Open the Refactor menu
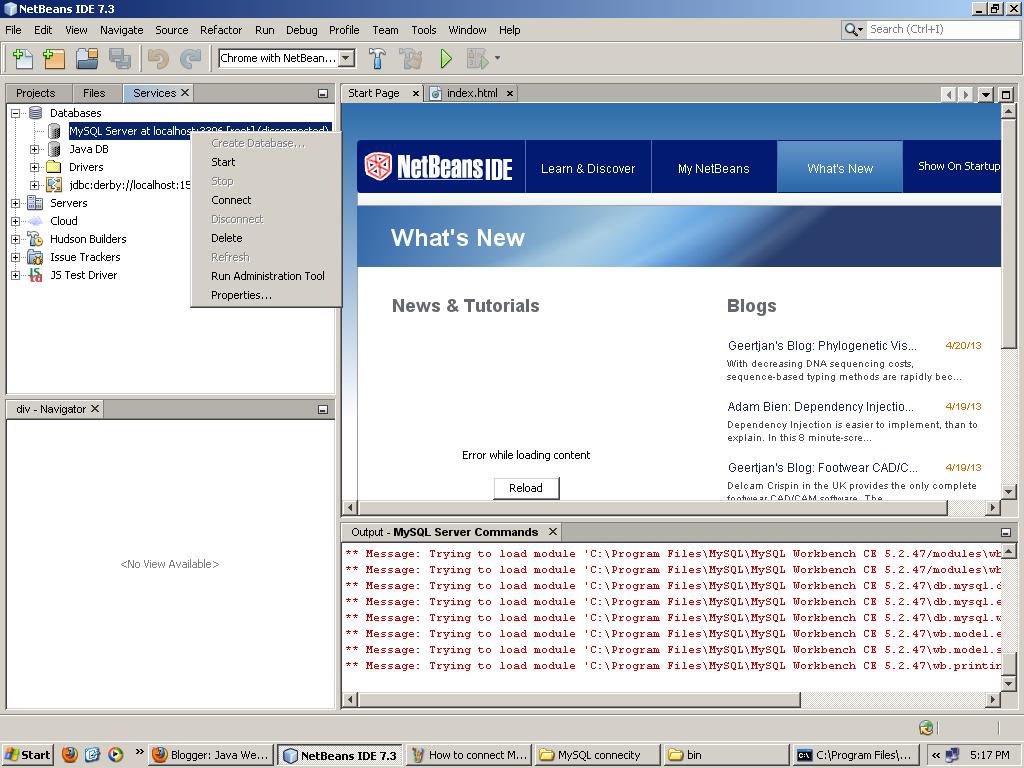Viewport: 1024px width, 768px height. click(221, 30)
